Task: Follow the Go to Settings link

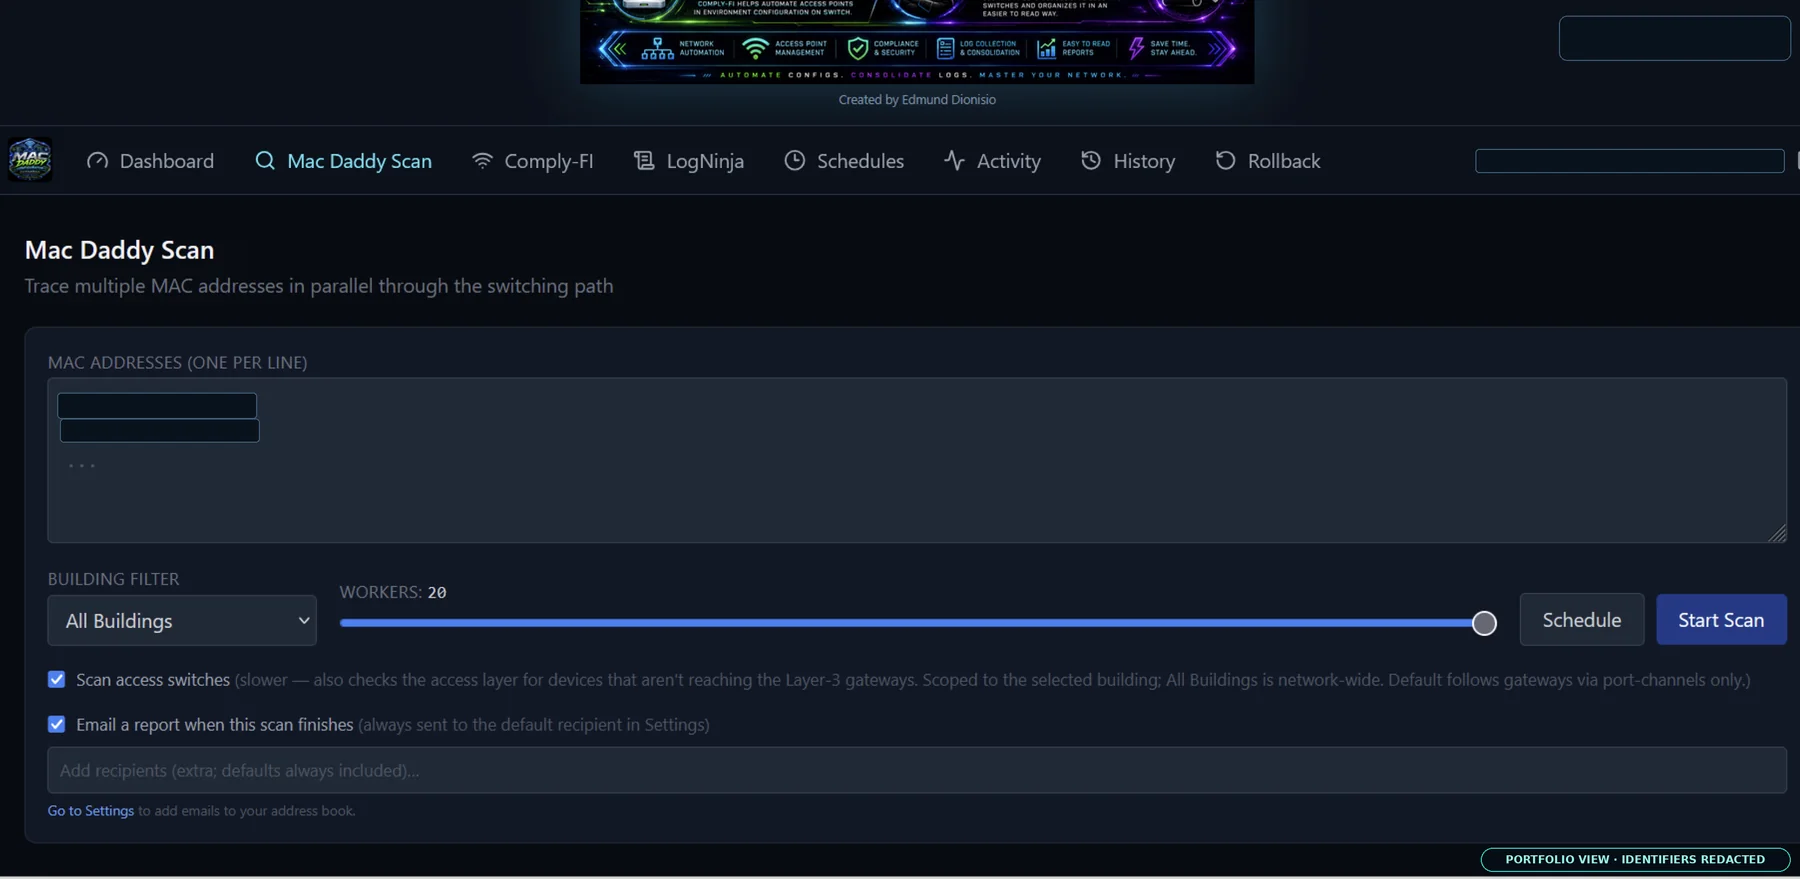Action: [91, 811]
